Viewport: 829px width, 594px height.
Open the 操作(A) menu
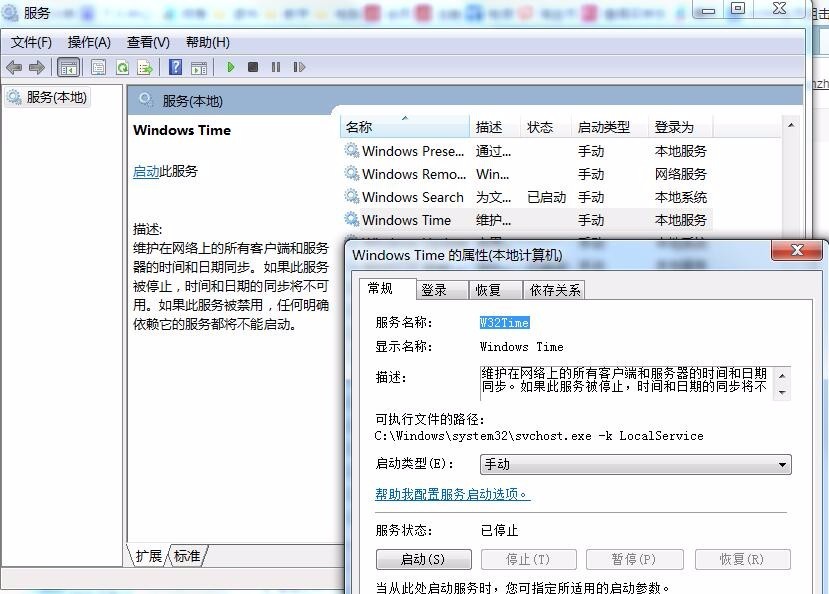[x=89, y=42]
